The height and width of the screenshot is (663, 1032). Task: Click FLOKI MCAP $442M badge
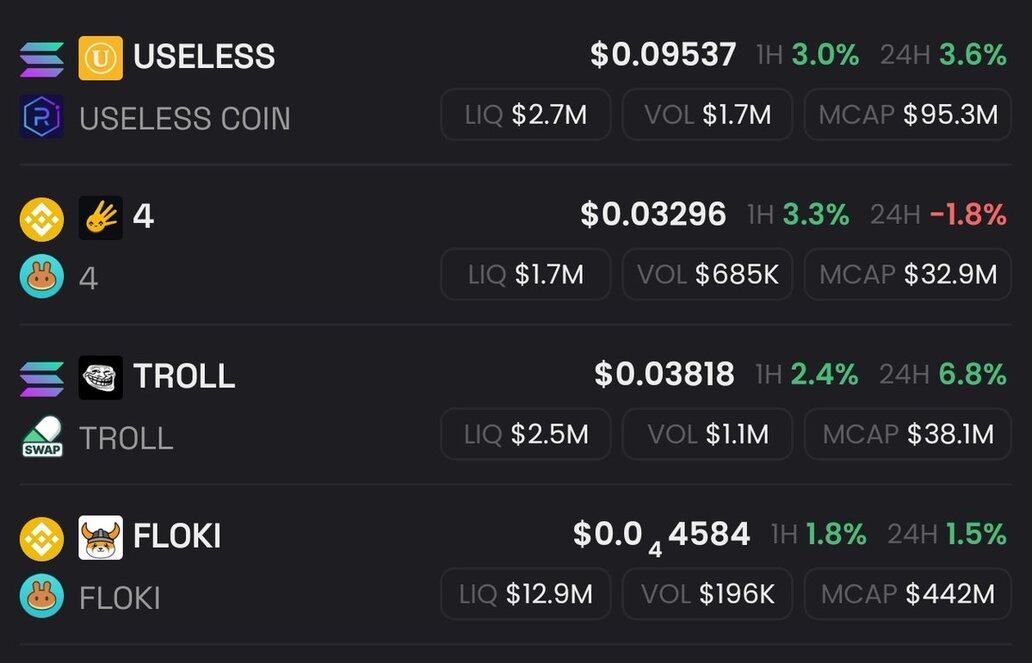907,595
